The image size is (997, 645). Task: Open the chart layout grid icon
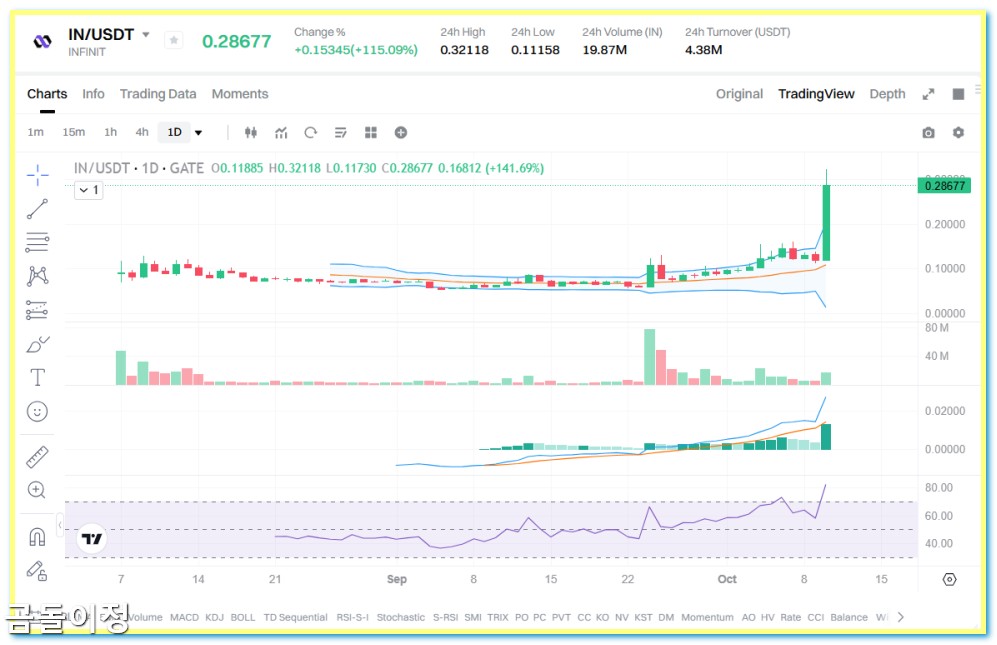pyautogui.click(x=371, y=132)
